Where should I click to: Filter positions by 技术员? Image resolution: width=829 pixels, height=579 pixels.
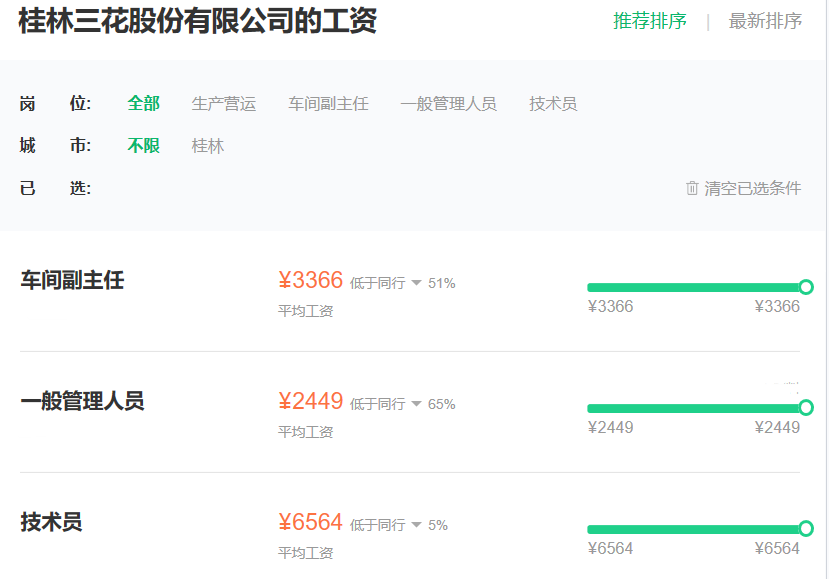(553, 103)
